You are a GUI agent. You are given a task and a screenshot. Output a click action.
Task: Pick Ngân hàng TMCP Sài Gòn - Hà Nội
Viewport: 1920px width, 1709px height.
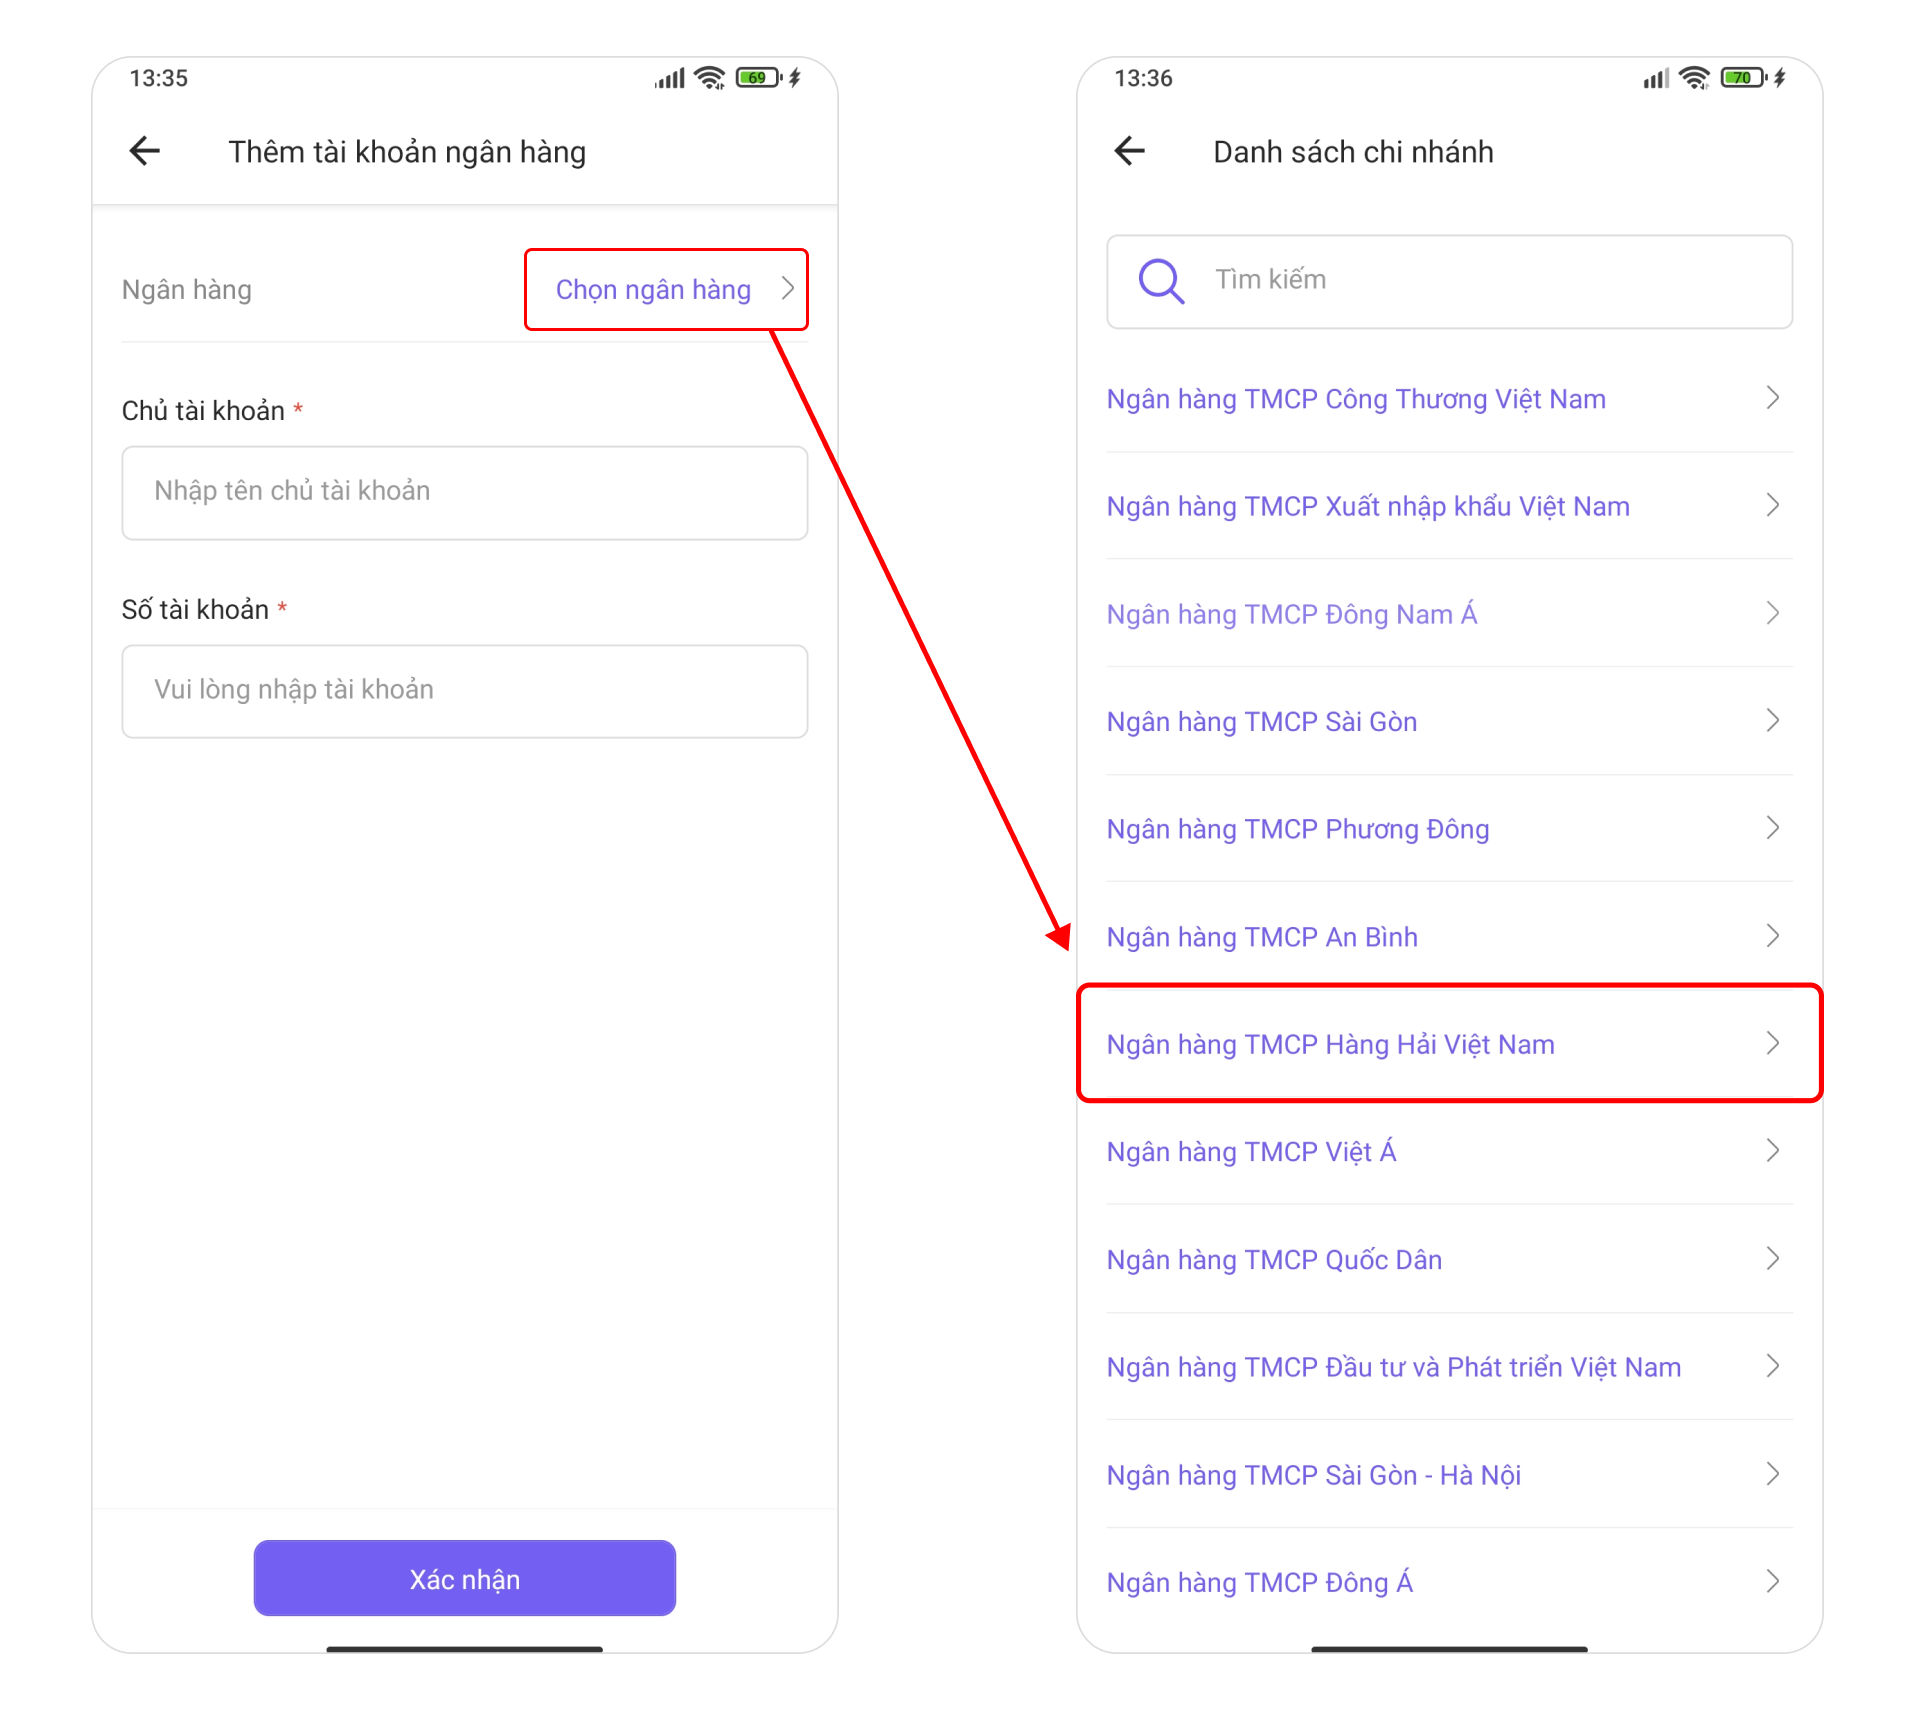(1450, 1475)
